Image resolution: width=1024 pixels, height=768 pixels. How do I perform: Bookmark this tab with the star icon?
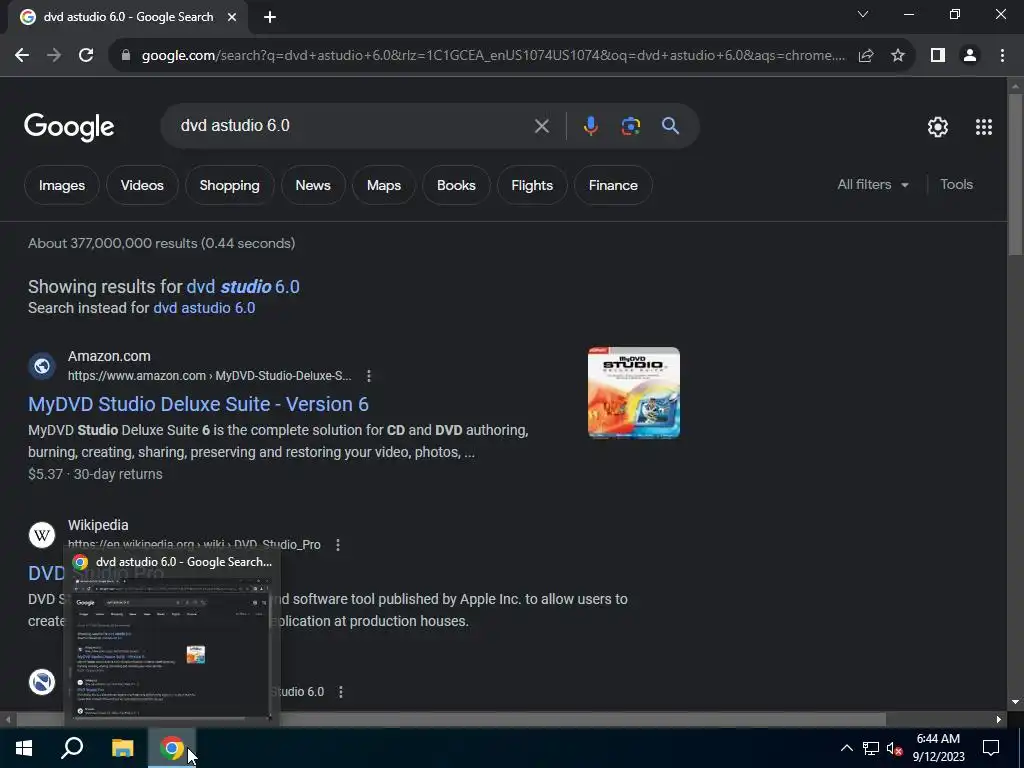[x=898, y=56]
